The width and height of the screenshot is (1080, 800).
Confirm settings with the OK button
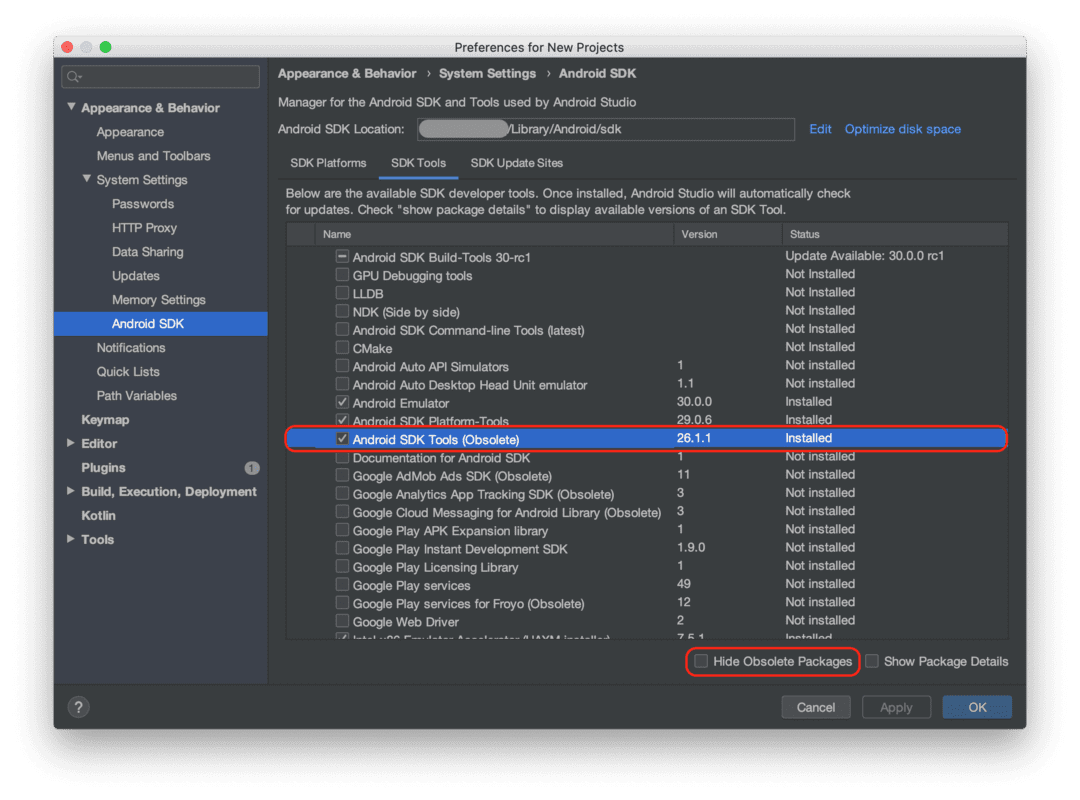(x=976, y=707)
